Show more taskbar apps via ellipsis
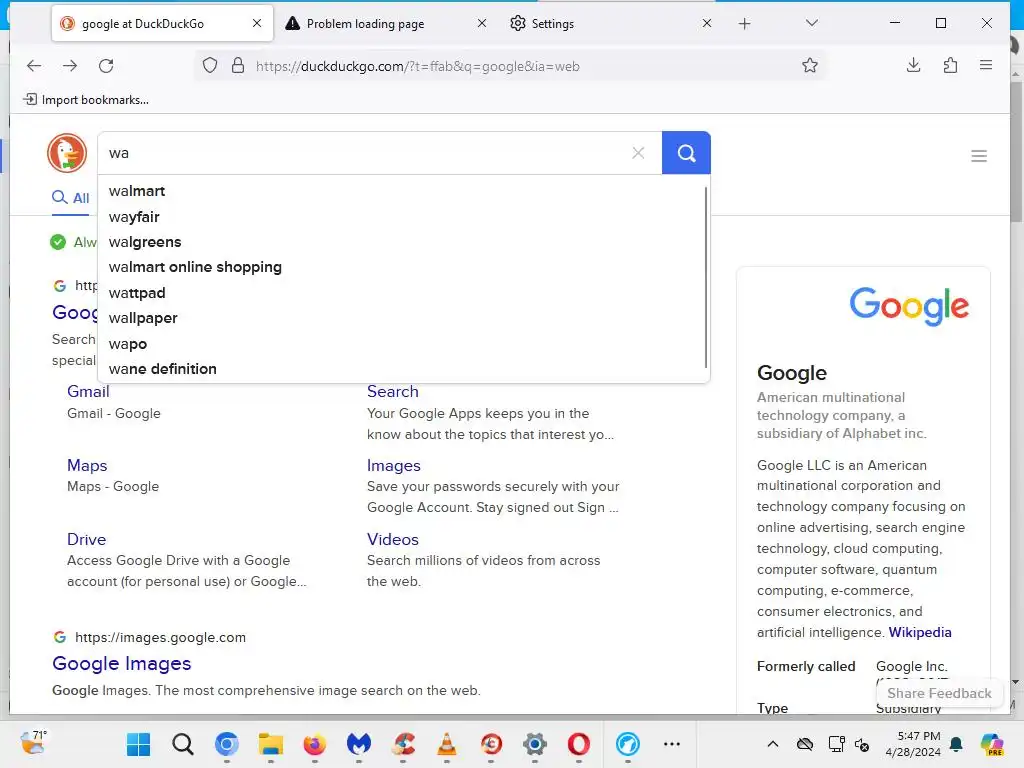Viewport: 1024px width, 768px height. point(671,744)
